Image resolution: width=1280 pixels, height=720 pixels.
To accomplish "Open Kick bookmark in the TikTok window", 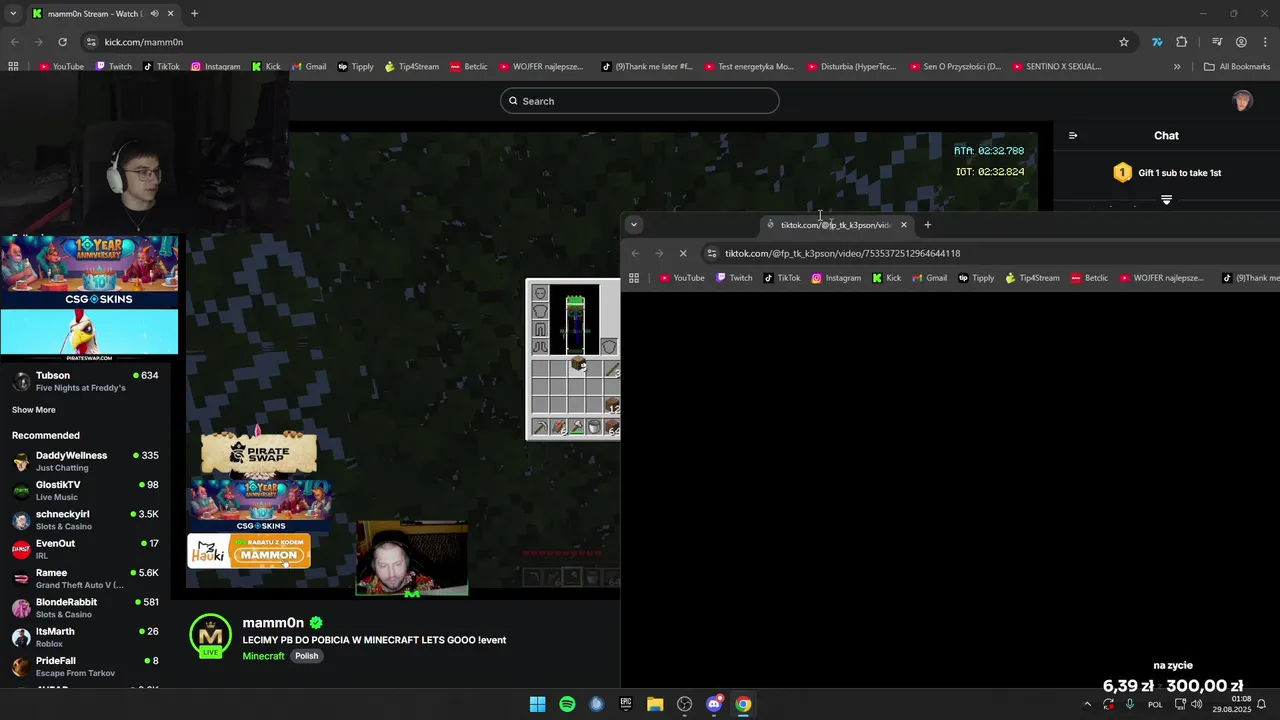I will pos(886,278).
